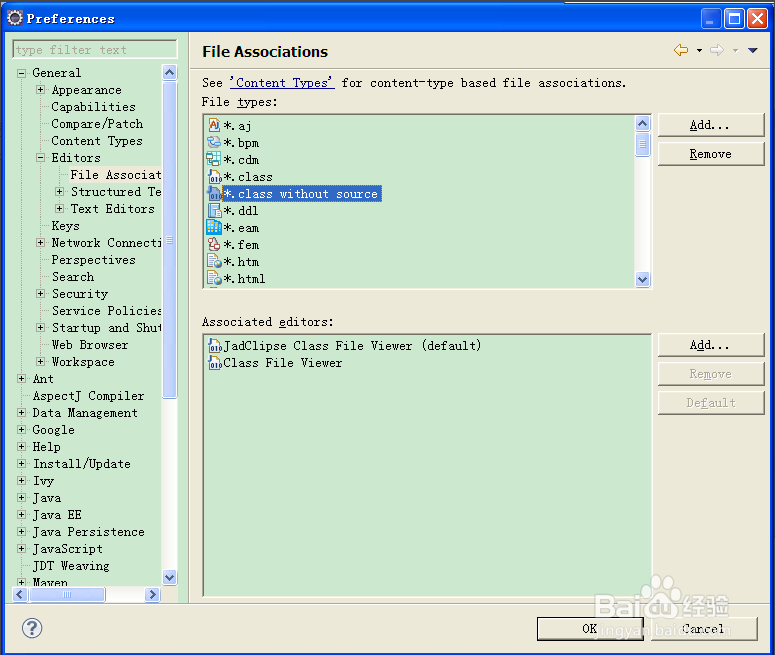Open the 'Content Types' hyperlink

coord(282,83)
